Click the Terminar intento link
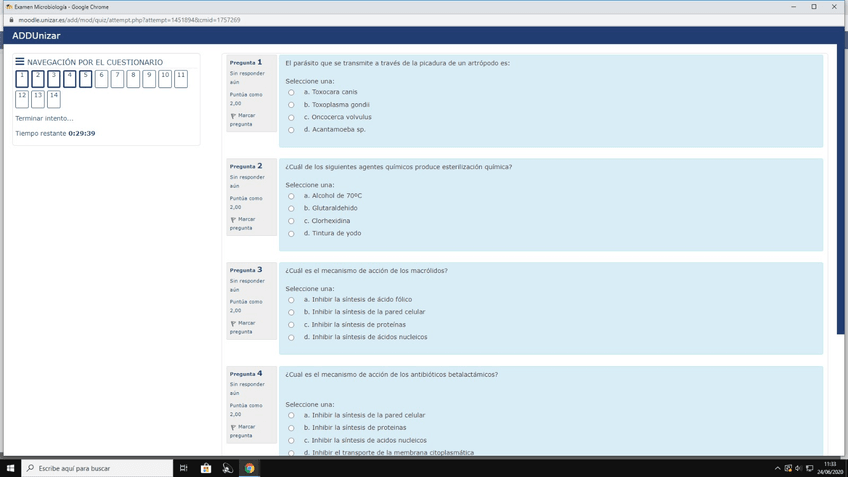 pos(44,118)
